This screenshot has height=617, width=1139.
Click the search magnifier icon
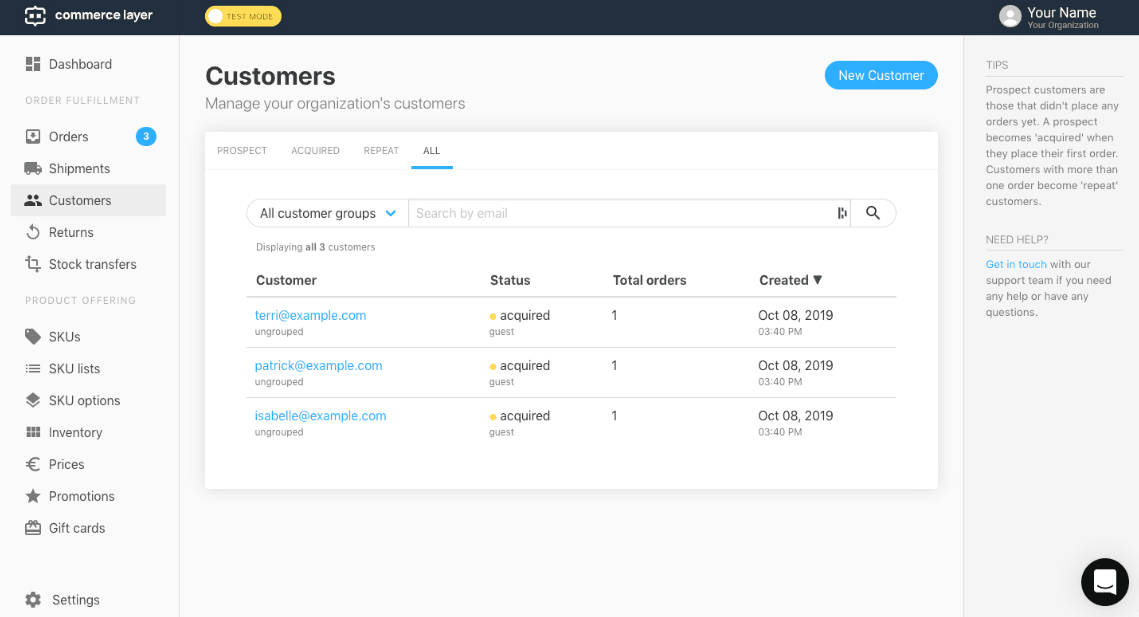pos(872,213)
